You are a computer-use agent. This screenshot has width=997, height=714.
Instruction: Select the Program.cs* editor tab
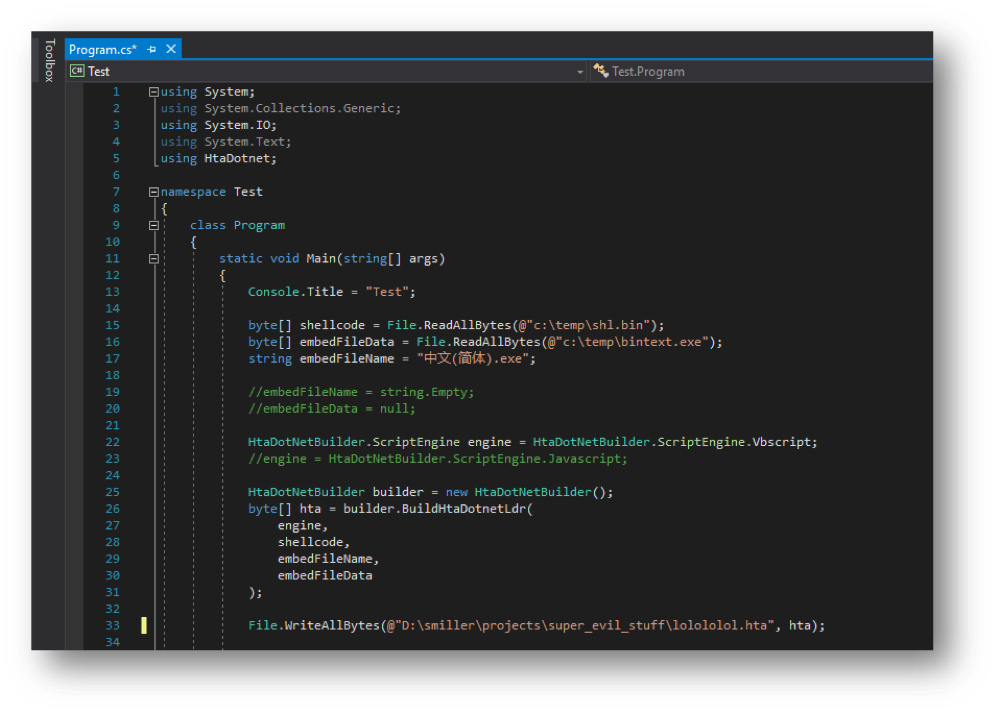[102, 50]
